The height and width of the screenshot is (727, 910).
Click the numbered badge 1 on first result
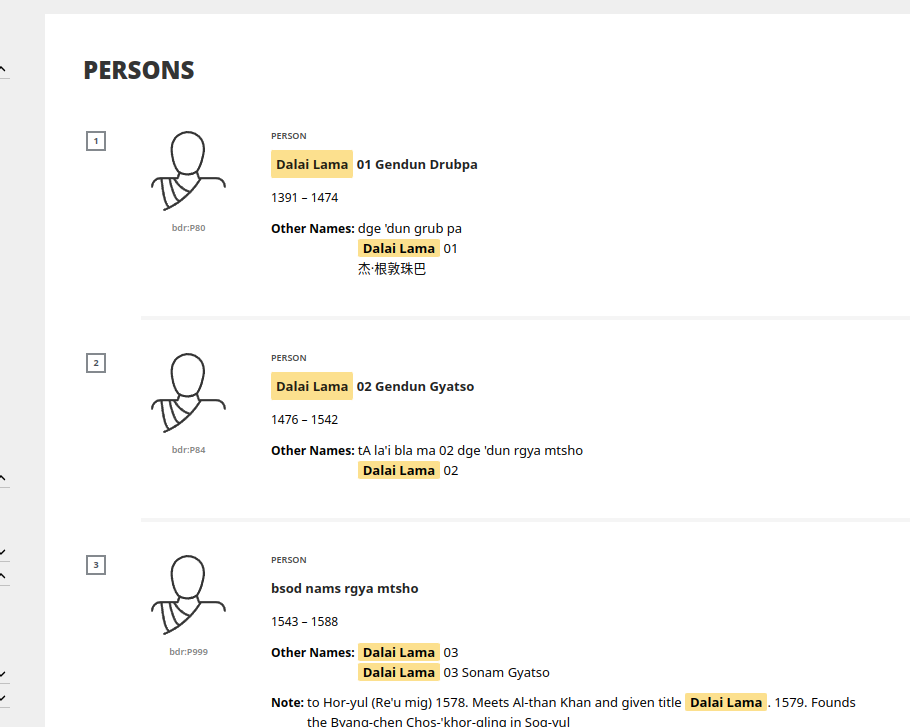(x=96, y=140)
